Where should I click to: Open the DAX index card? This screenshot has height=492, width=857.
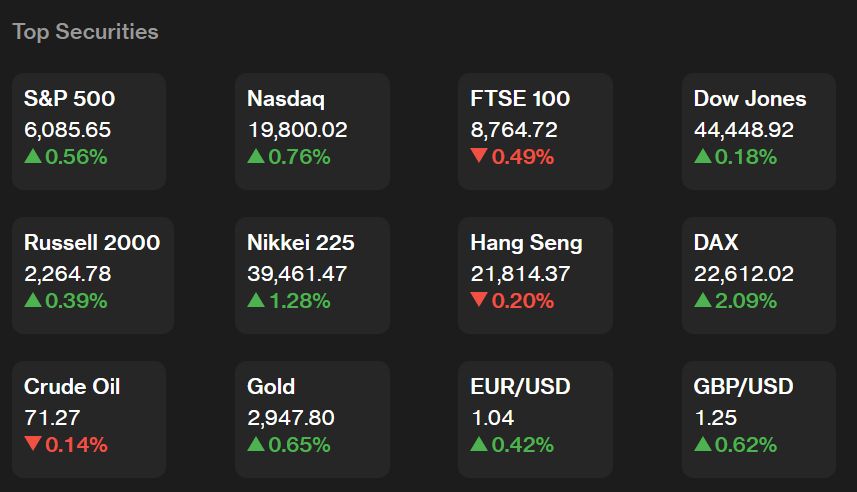[759, 276]
